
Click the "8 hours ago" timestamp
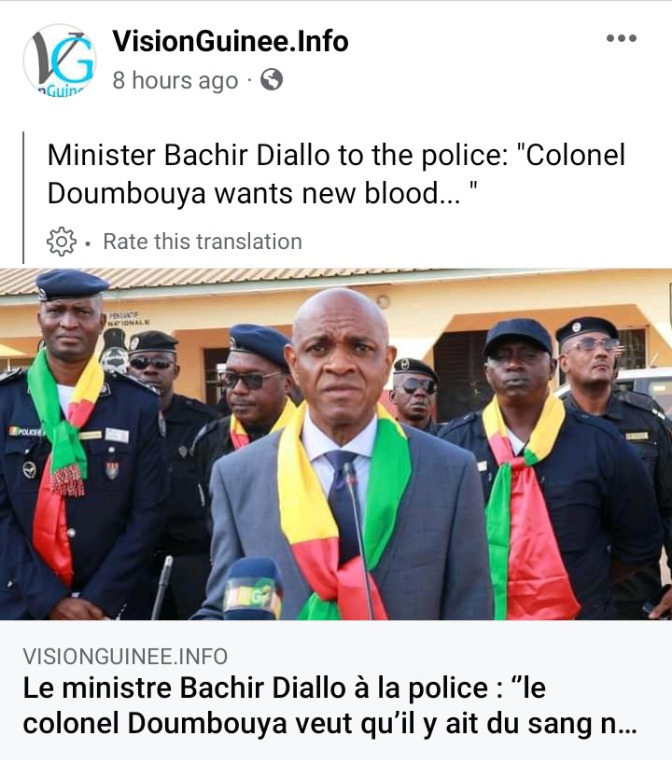coord(175,80)
